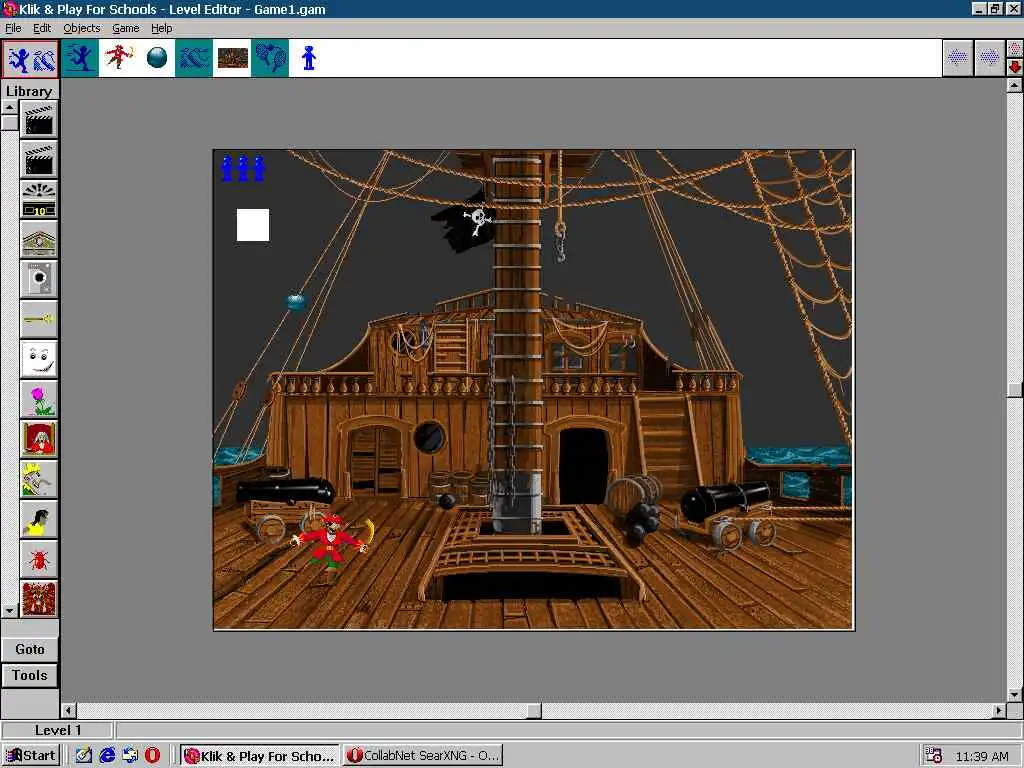This screenshot has width=1024, height=768.
Task: Select the teal ball on the playfield
Action: coord(296,302)
